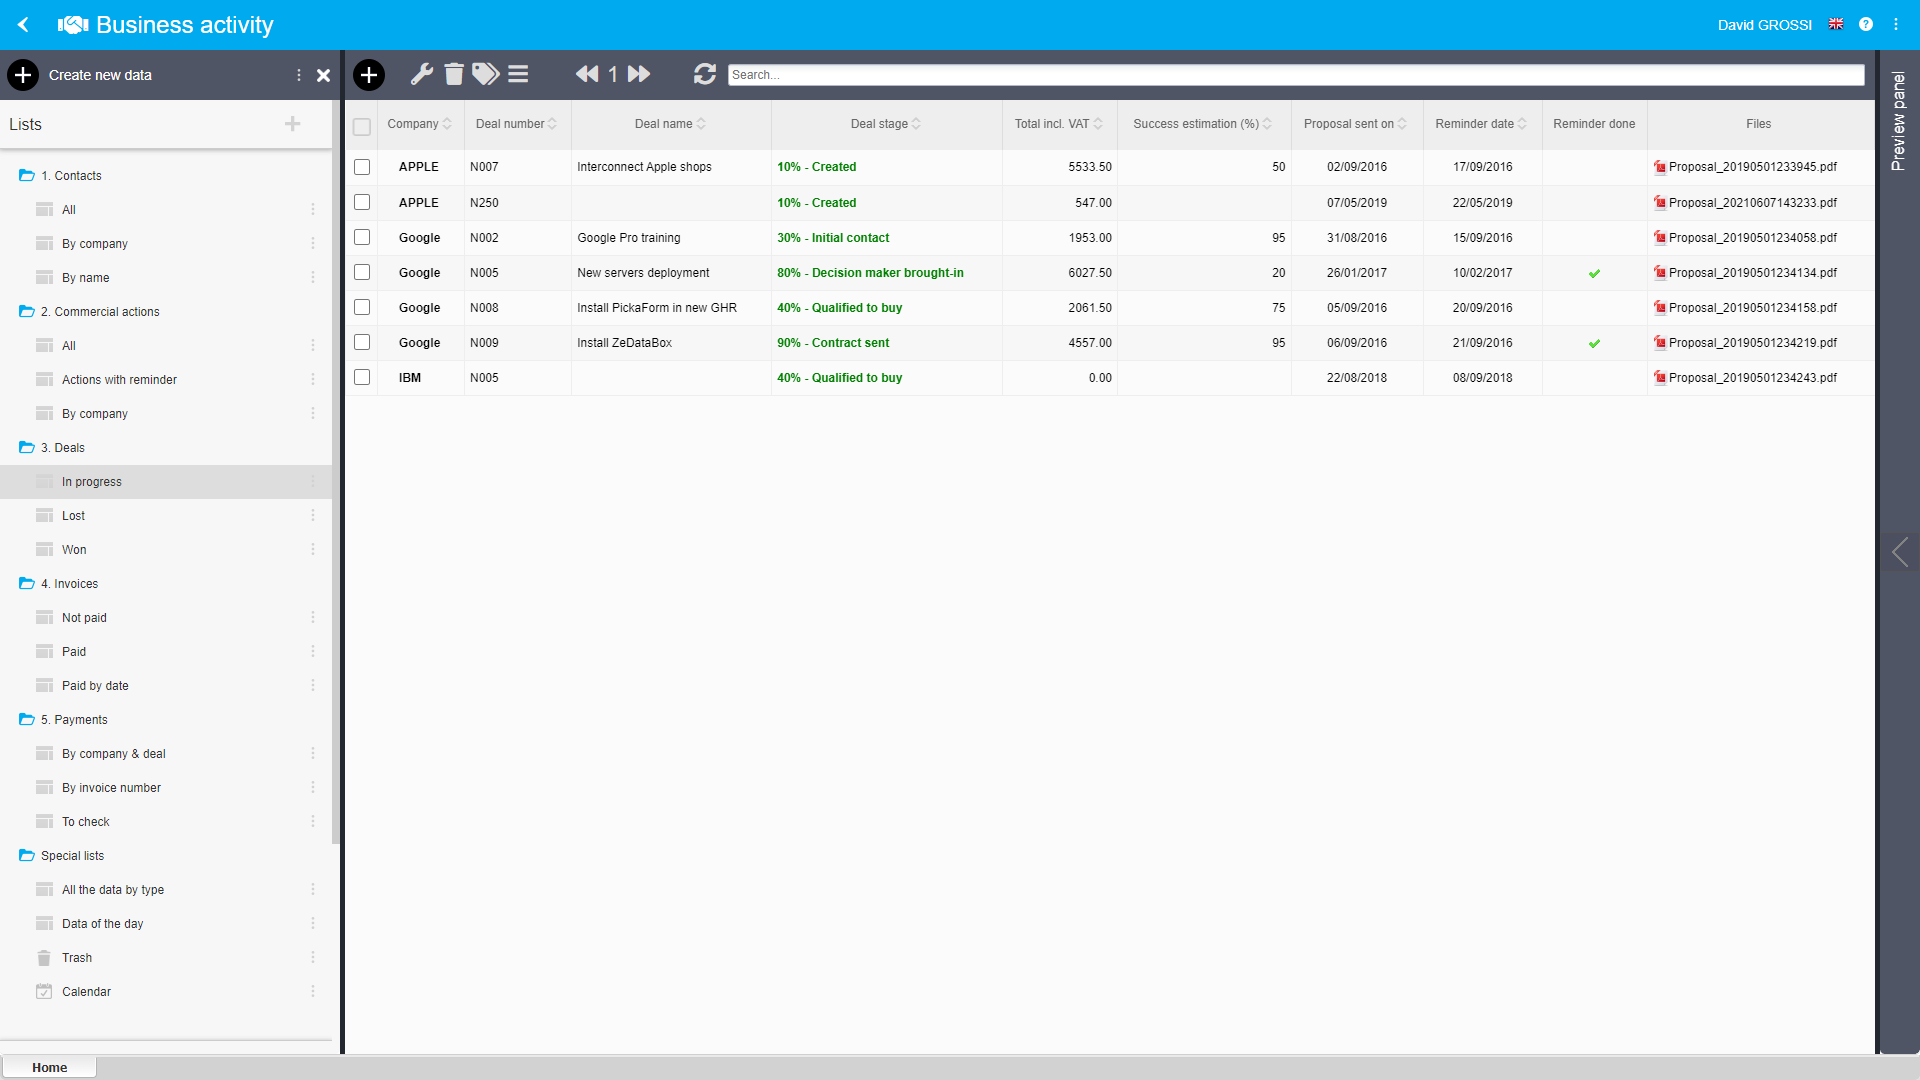Screen dimensions: 1920x1080
Task: Go to the next page with the forward arrows
Action: pyautogui.click(x=639, y=74)
